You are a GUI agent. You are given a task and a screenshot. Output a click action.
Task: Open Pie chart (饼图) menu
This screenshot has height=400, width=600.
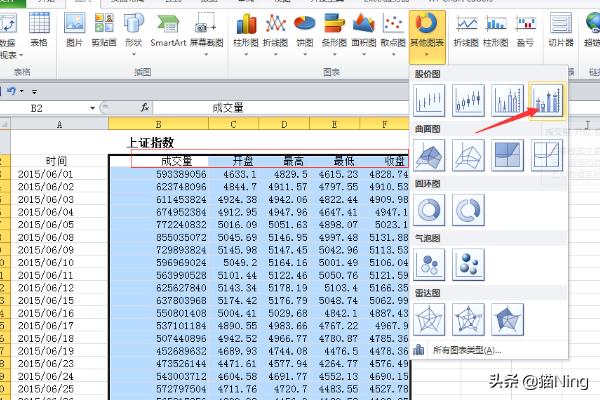[x=305, y=34]
